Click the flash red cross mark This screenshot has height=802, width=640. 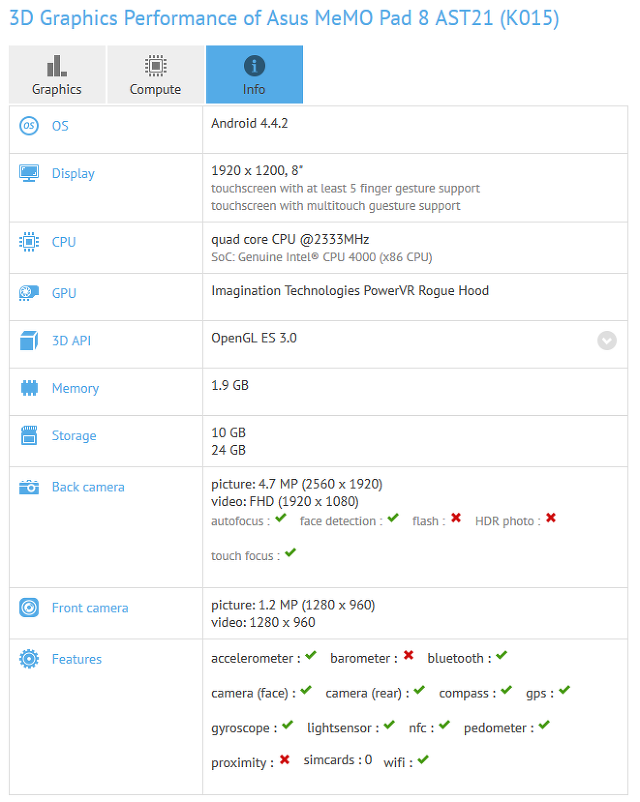456,518
